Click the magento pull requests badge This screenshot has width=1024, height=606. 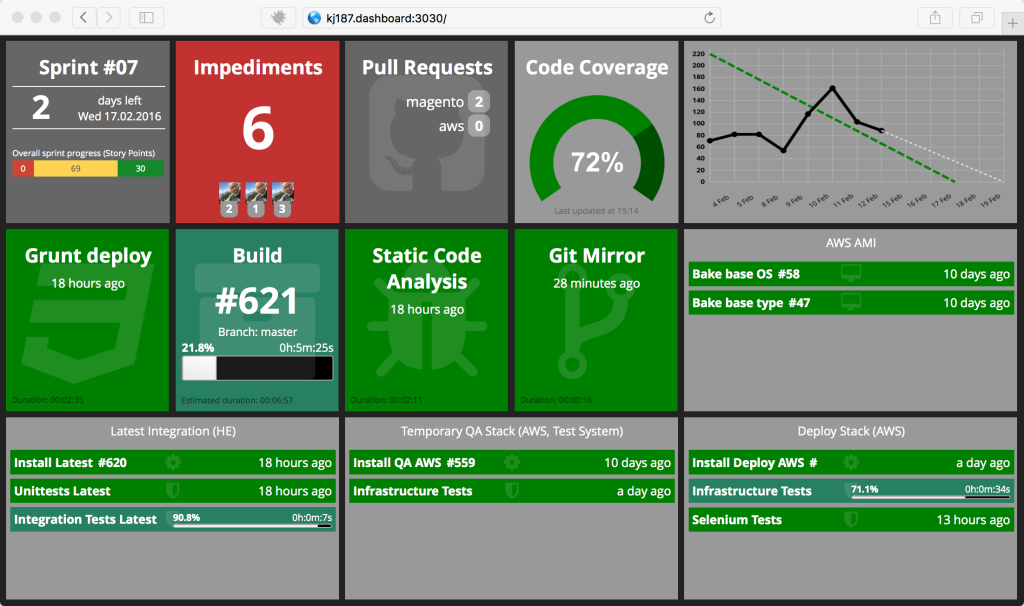[x=480, y=101]
